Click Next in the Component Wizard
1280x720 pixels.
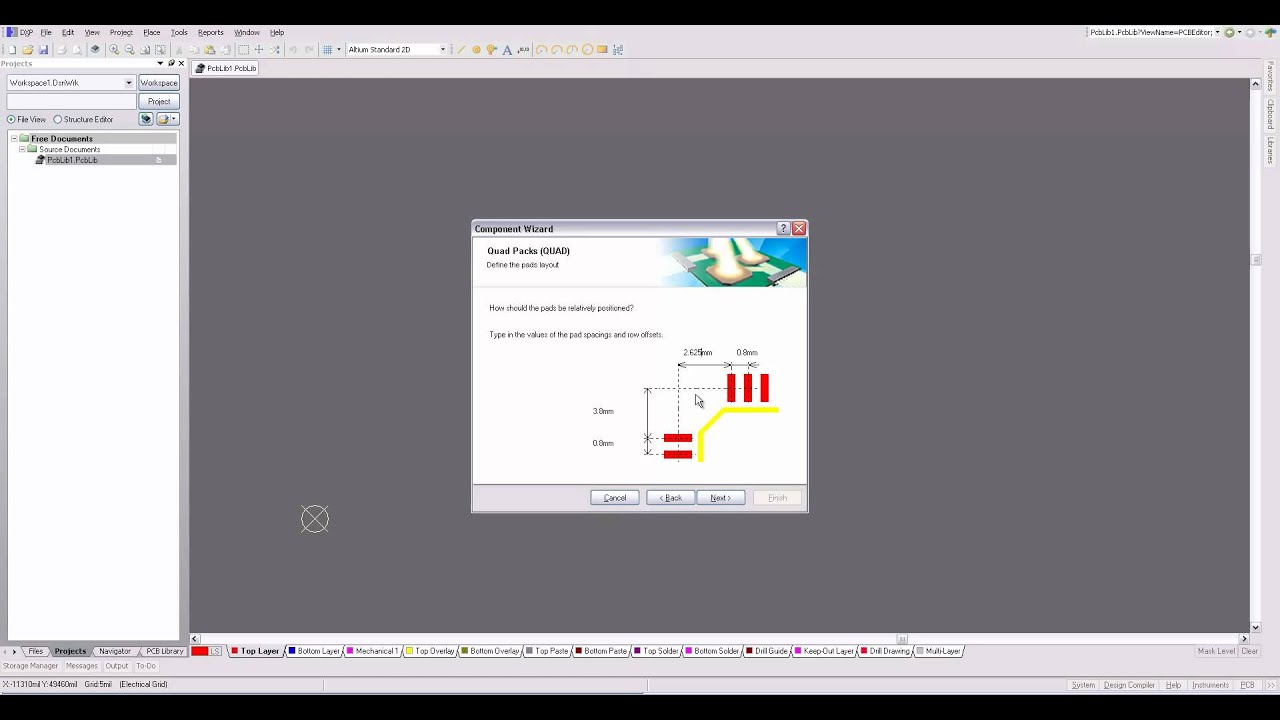pos(721,498)
